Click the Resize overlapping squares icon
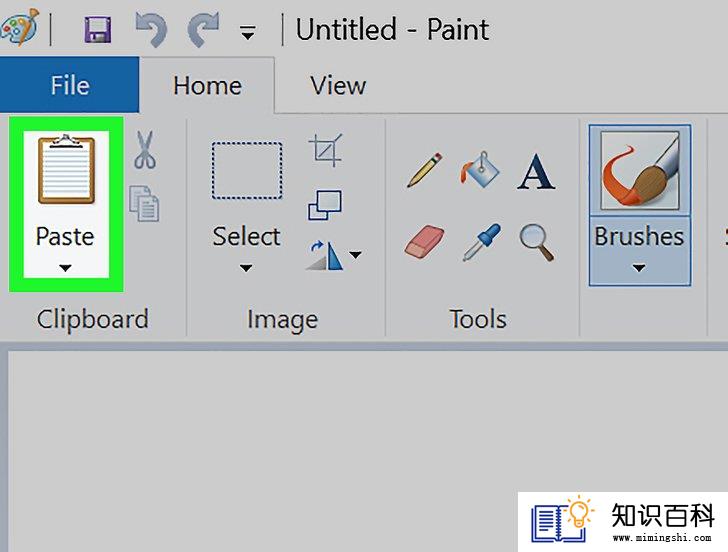 coord(325,205)
